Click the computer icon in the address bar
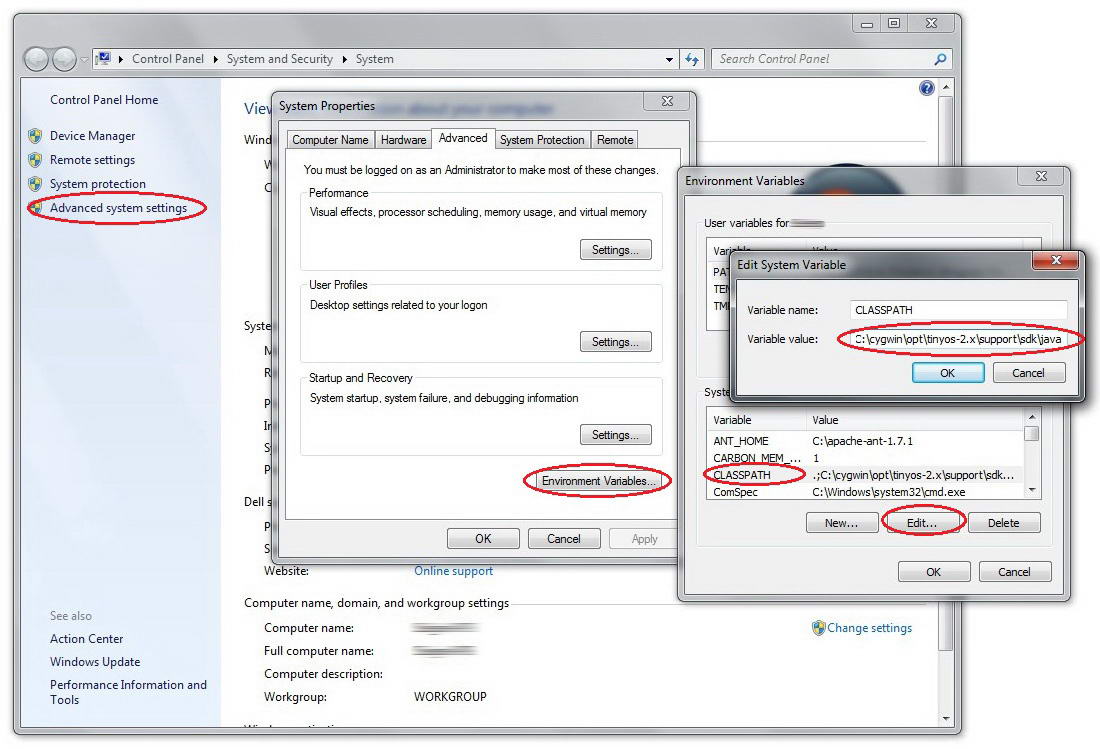 pyautogui.click(x=103, y=58)
